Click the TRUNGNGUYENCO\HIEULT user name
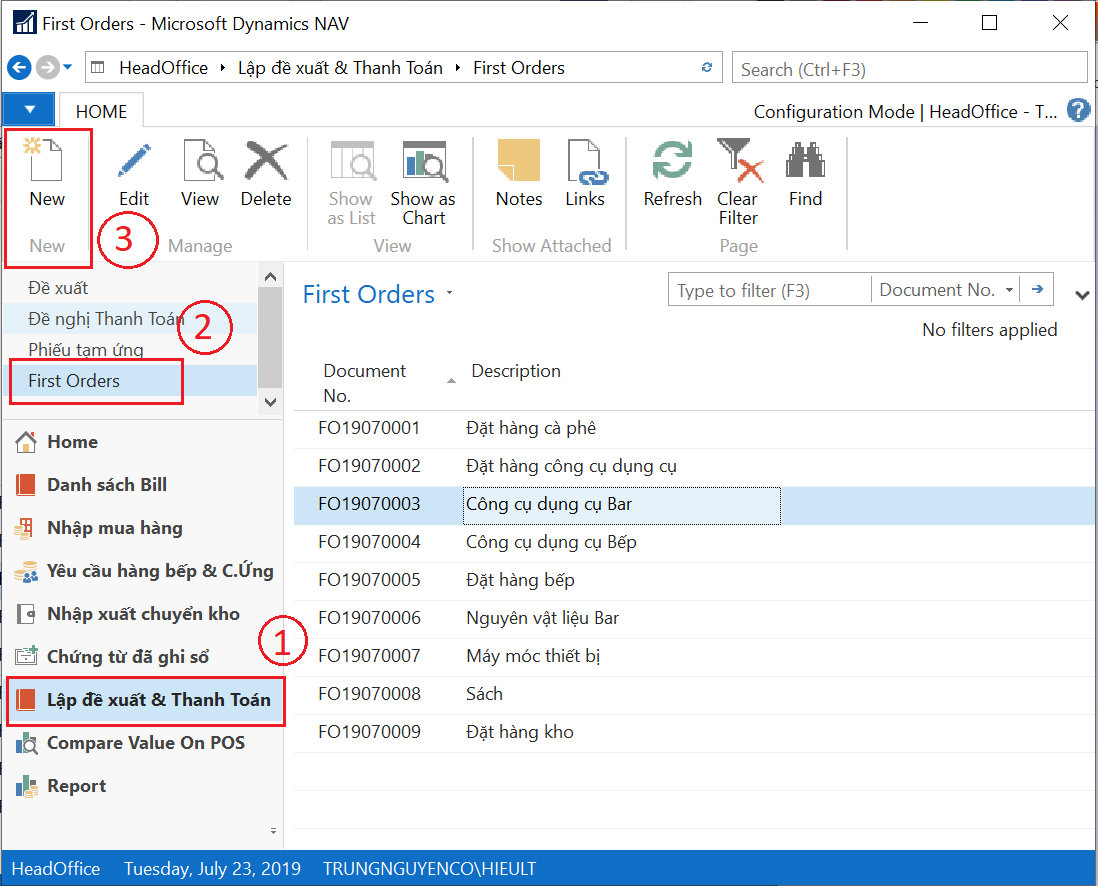 [x=429, y=868]
